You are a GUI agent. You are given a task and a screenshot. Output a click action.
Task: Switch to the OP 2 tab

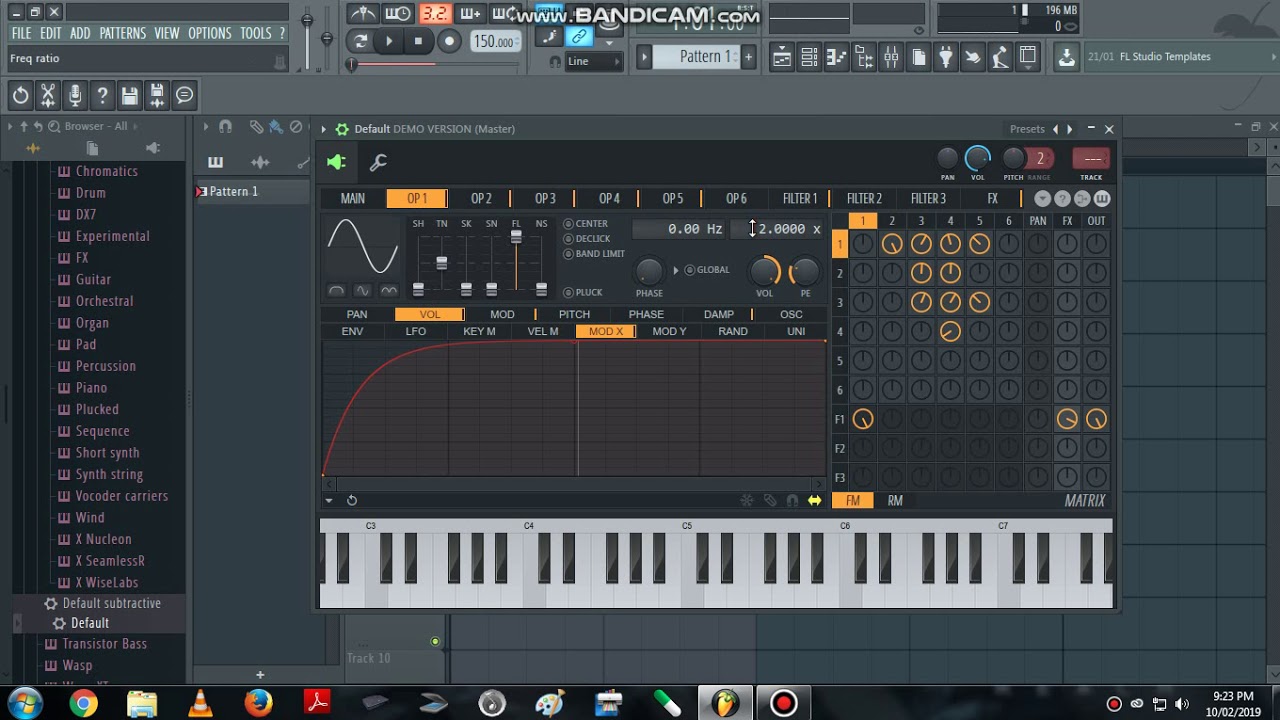coord(481,199)
